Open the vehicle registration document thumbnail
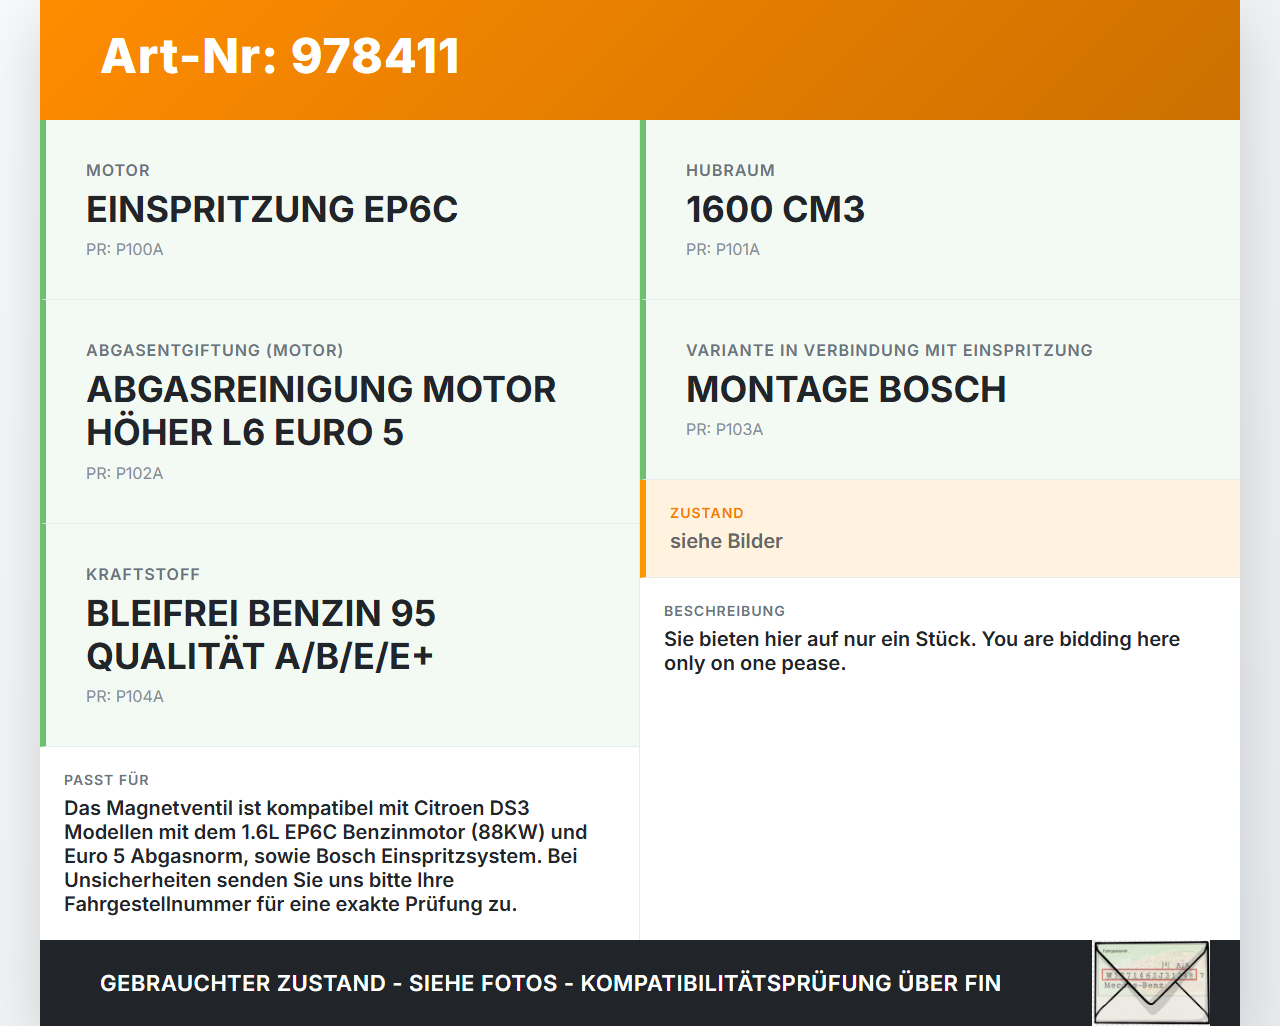Image resolution: width=1280 pixels, height=1026 pixels. point(1150,983)
